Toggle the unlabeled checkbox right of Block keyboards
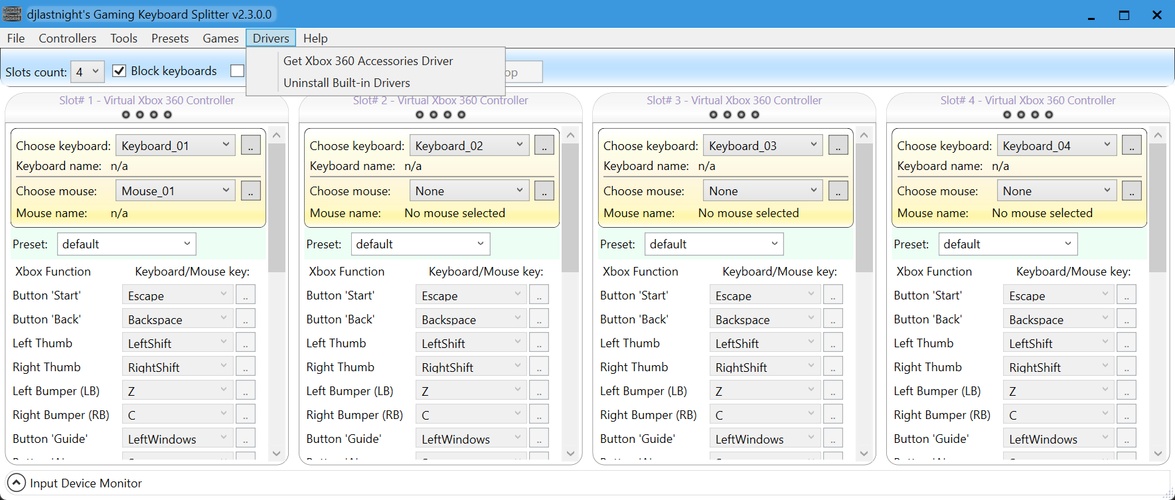Viewport: 1175px width, 500px height. 237,71
